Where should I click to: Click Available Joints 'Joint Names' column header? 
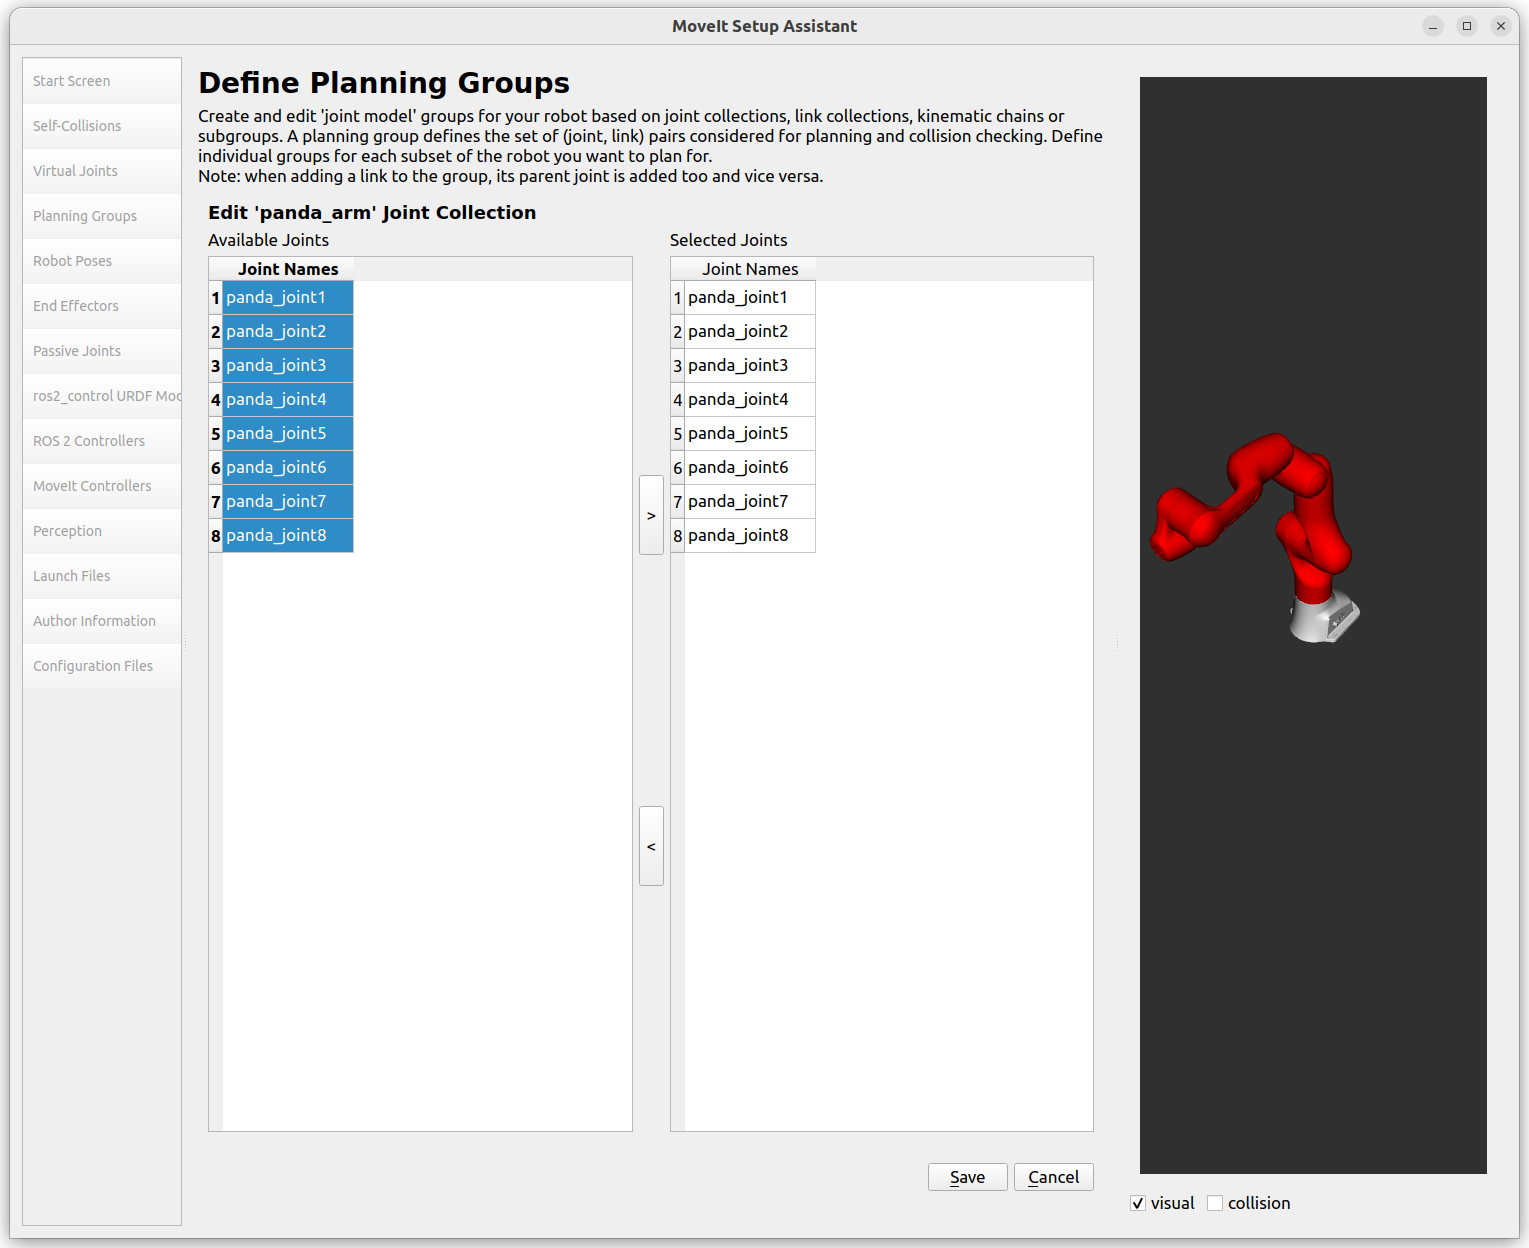pyautogui.click(x=288, y=269)
